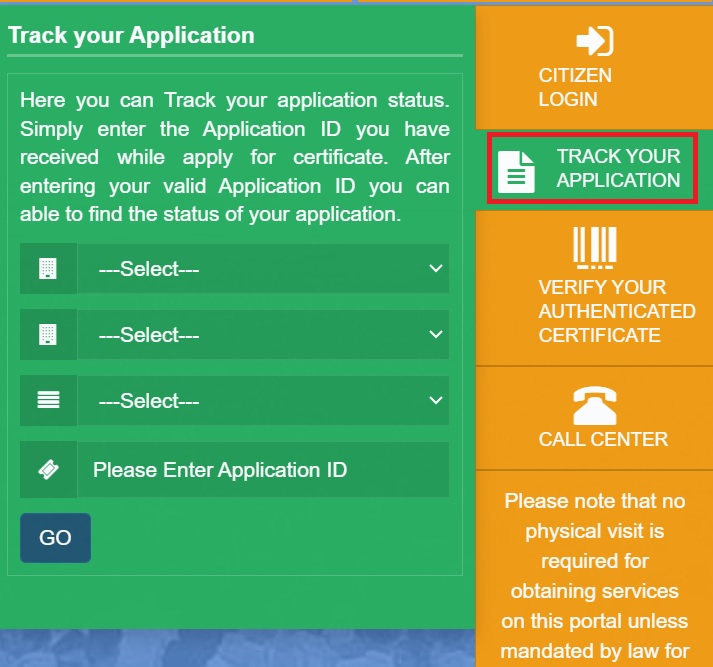This screenshot has height=667, width=713.
Task: Expand first dropdown using its chevron arrow
Action: (x=436, y=268)
